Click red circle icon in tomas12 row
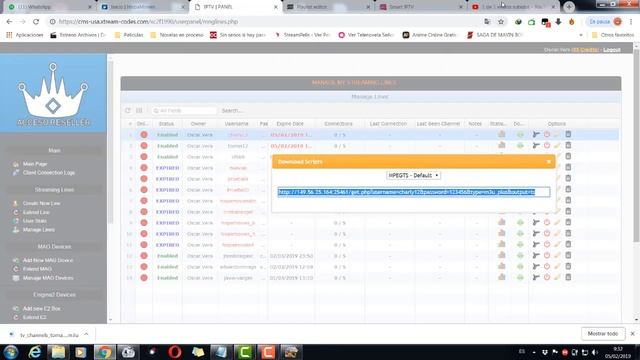Viewport: 640px width, 360px height. coord(144,146)
